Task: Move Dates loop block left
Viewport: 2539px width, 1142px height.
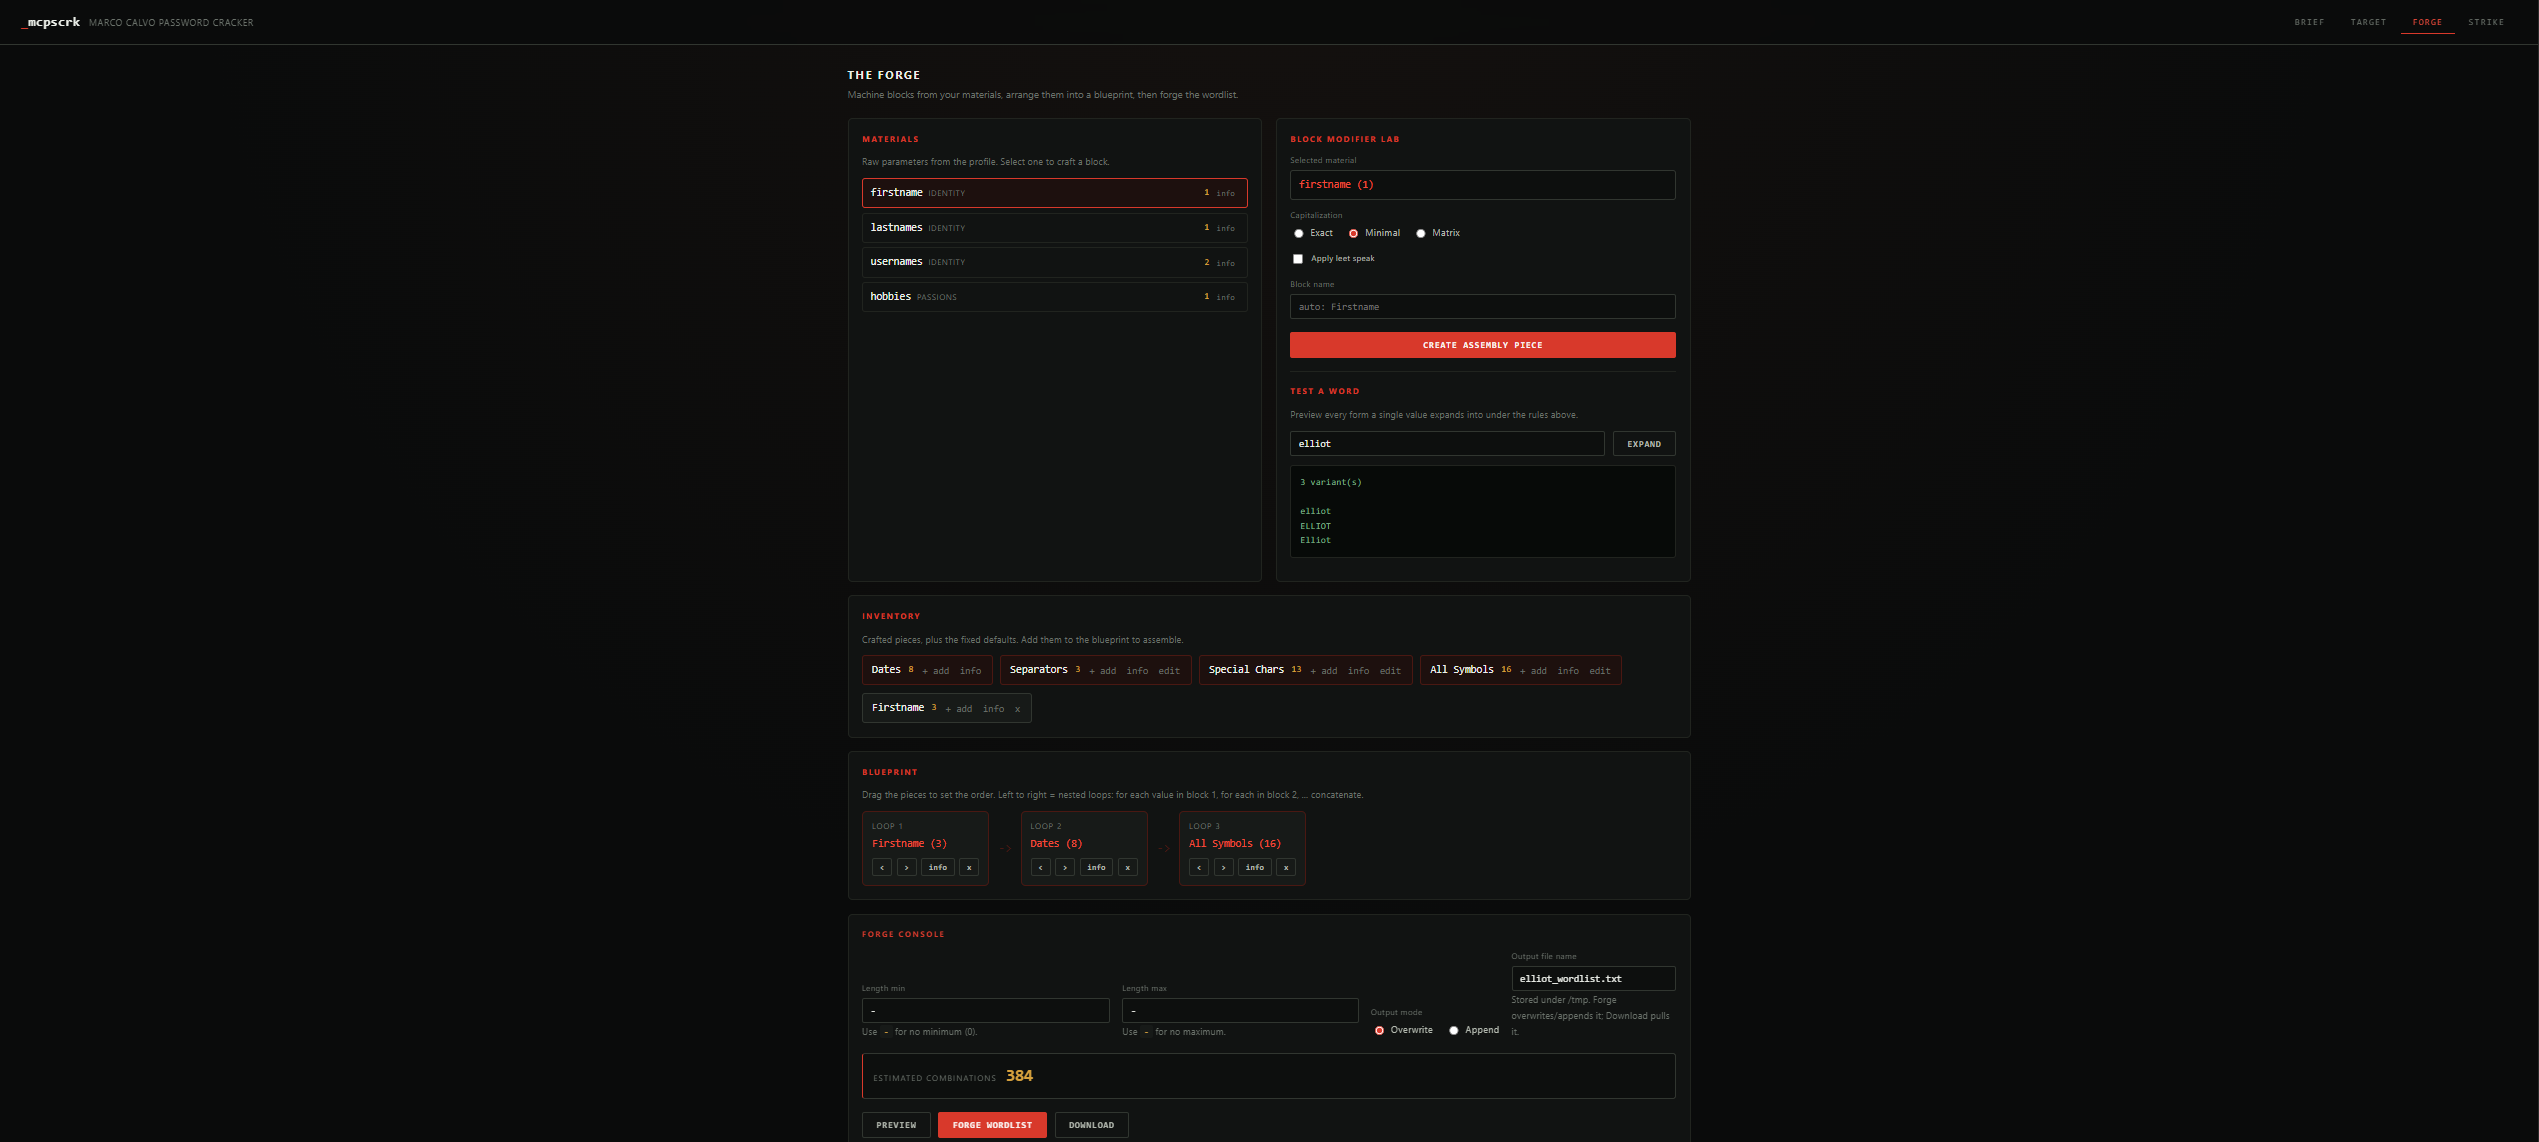Action: 1041,867
